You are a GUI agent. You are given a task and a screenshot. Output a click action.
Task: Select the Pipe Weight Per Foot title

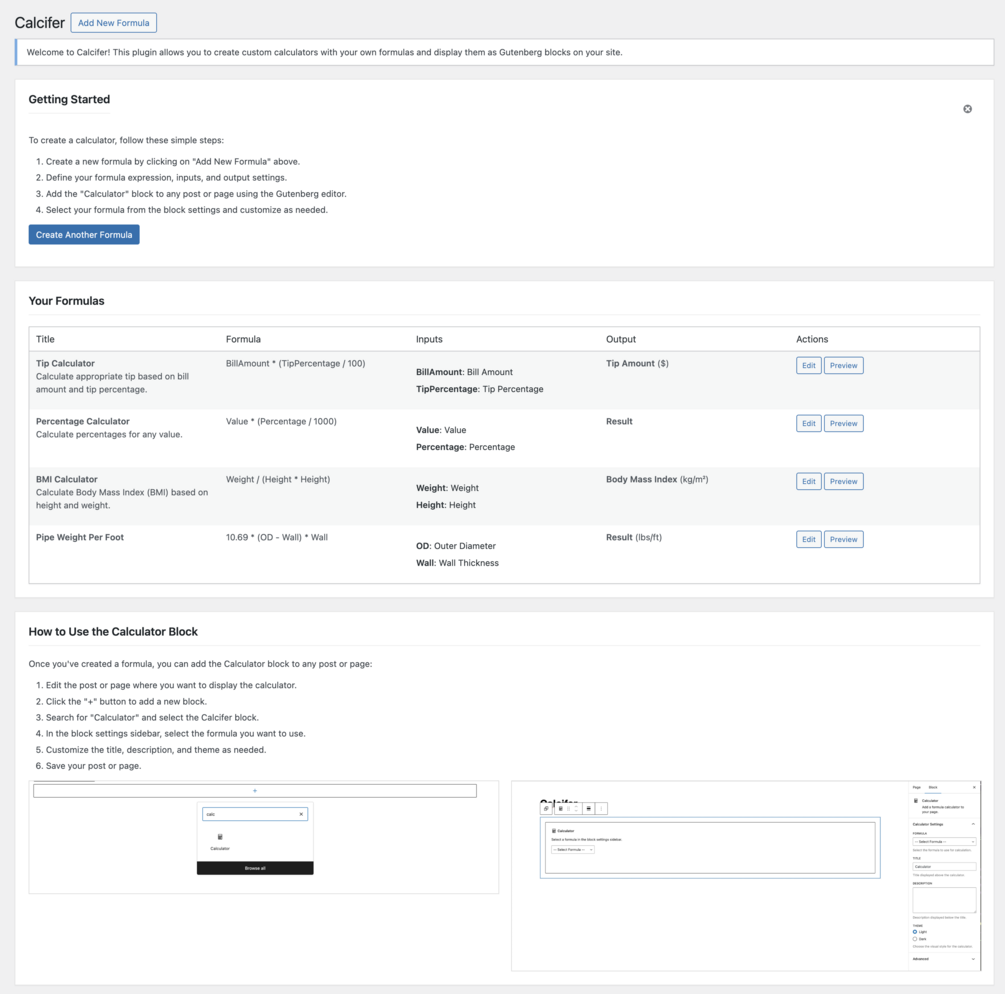pos(80,537)
